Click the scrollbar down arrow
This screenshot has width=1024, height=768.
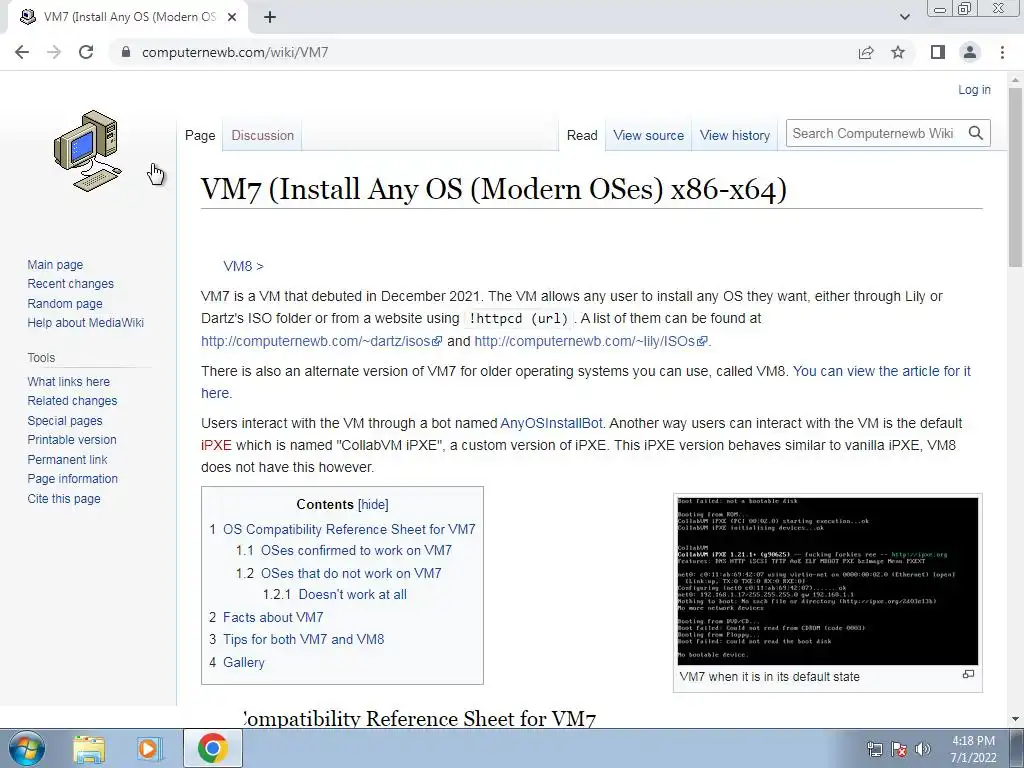[x=1016, y=719]
